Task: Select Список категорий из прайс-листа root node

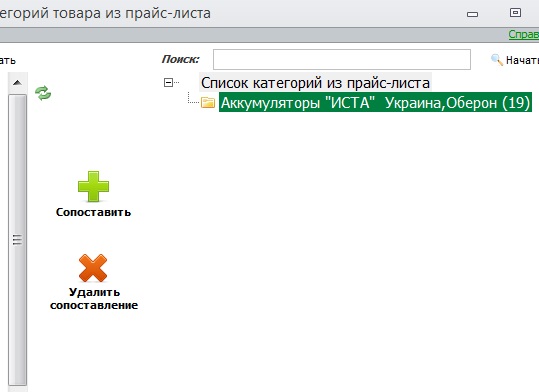Action: point(315,83)
